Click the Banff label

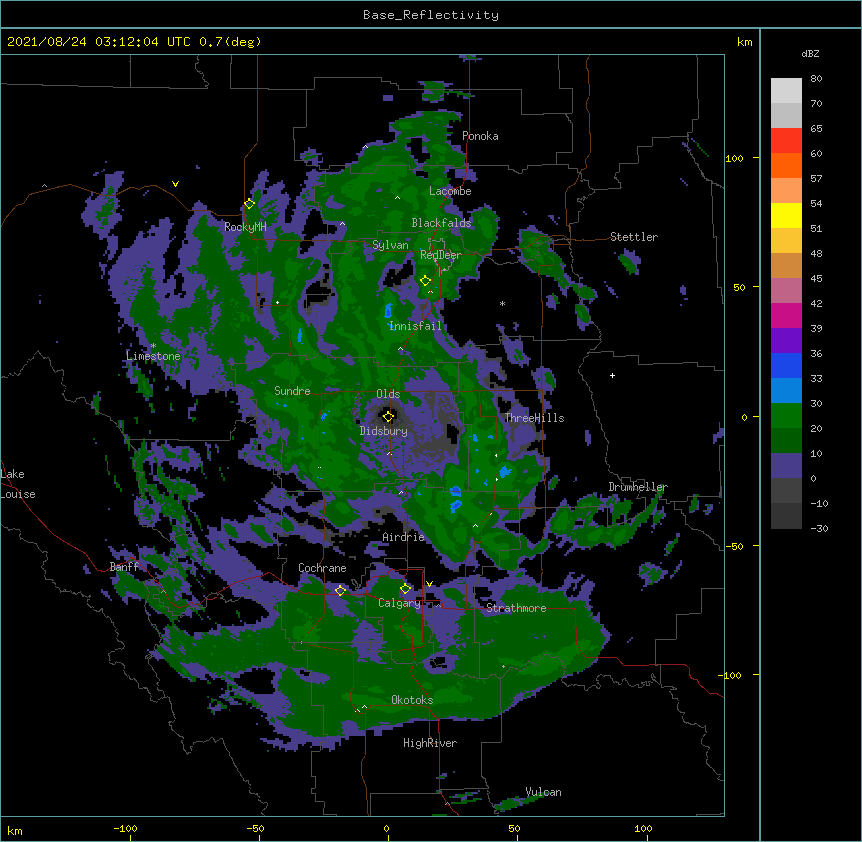pyautogui.click(x=124, y=567)
